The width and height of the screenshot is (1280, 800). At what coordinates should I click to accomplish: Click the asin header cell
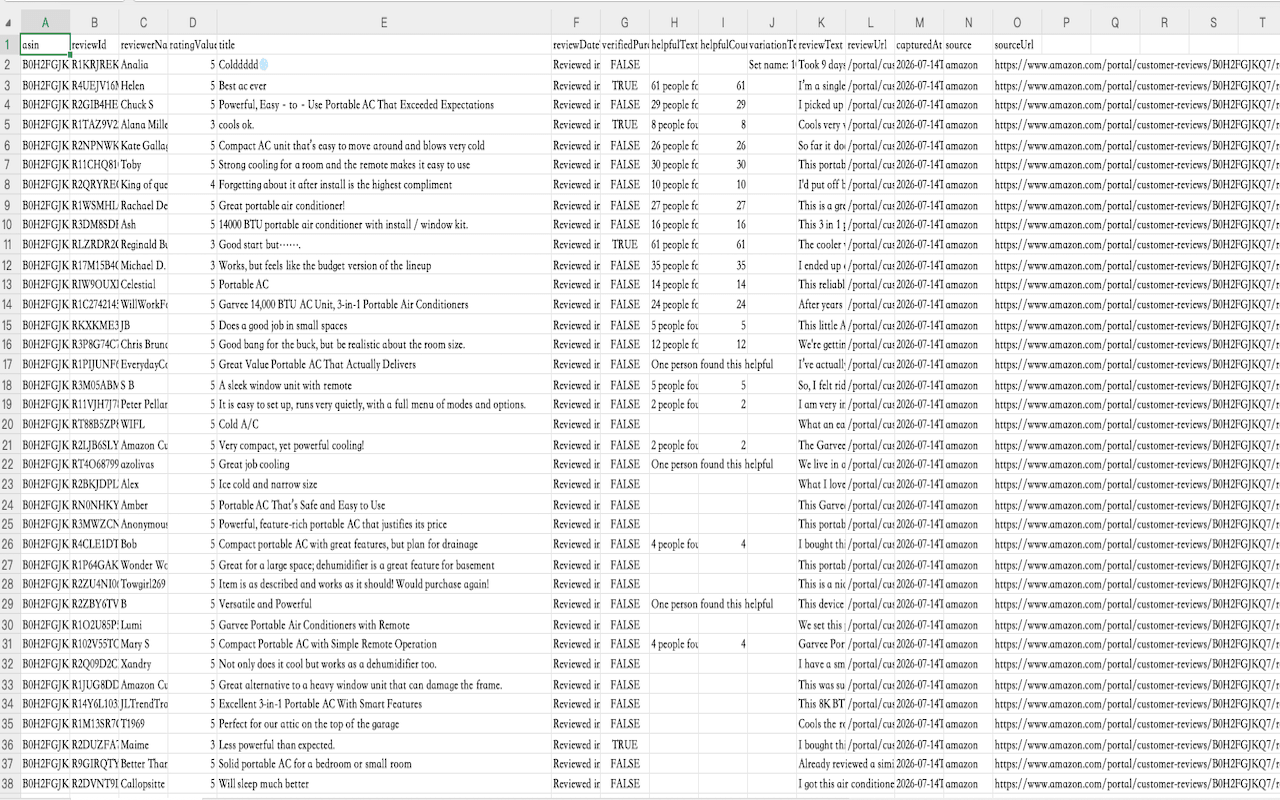pyautogui.click(x=45, y=45)
